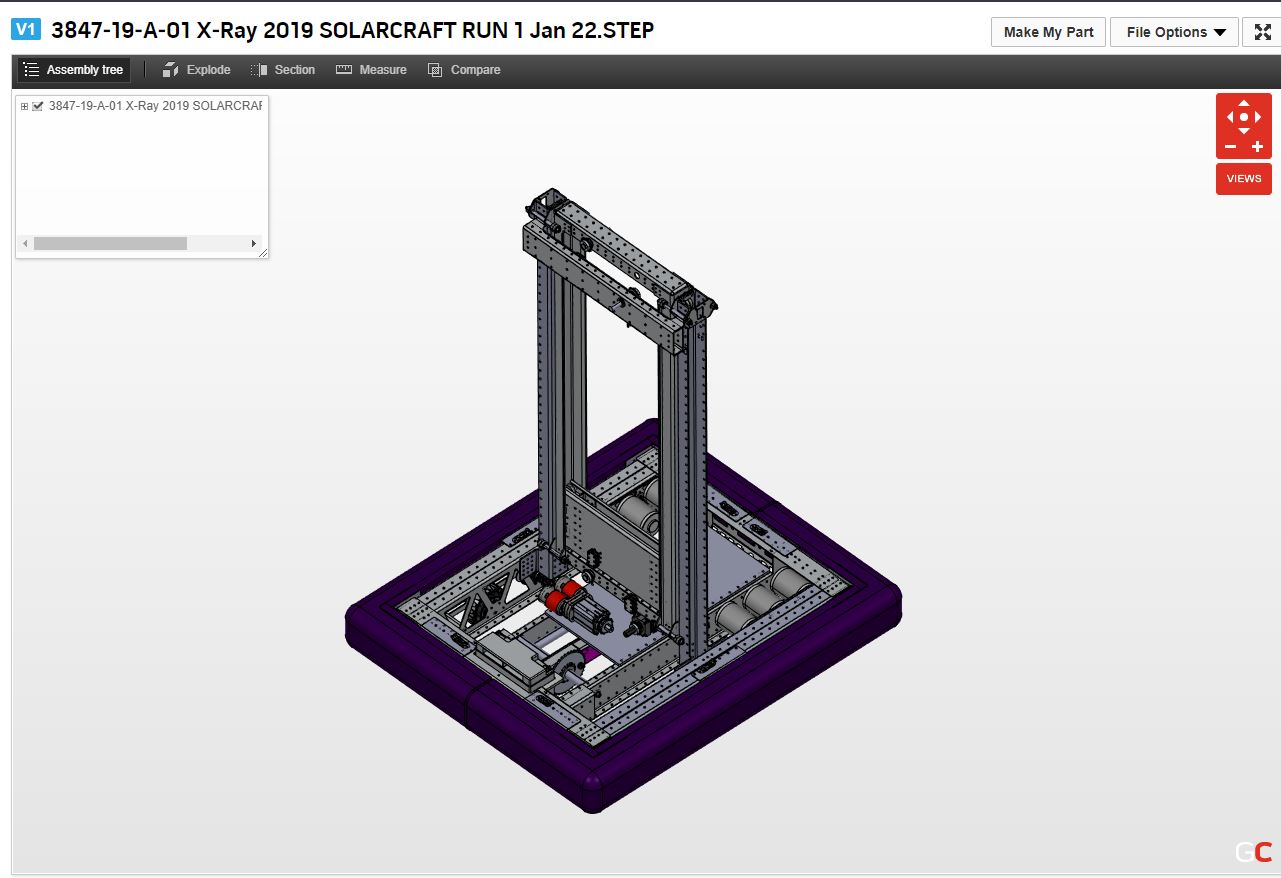Zoom in with the plus icon
The height and width of the screenshot is (878, 1281).
click(x=1258, y=147)
